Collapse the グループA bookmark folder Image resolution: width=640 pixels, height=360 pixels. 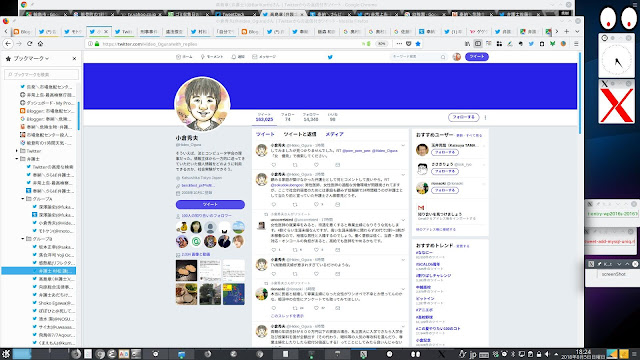tap(23, 199)
